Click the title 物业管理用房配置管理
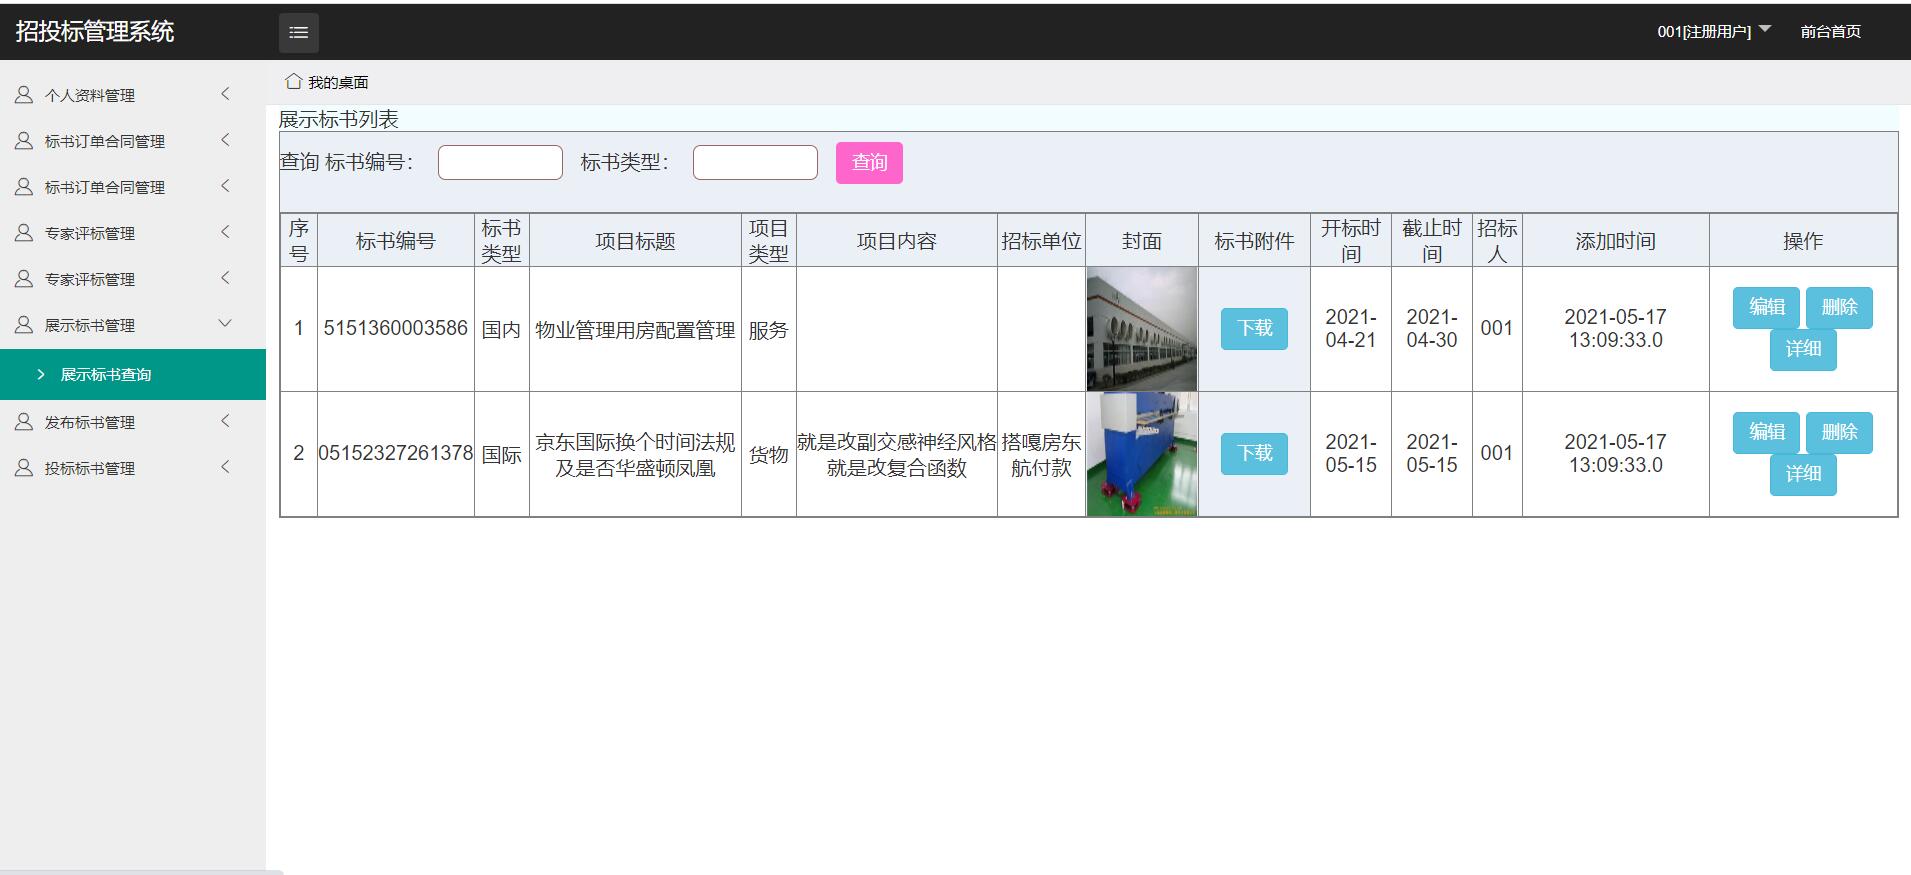1911x875 pixels. 635,330
